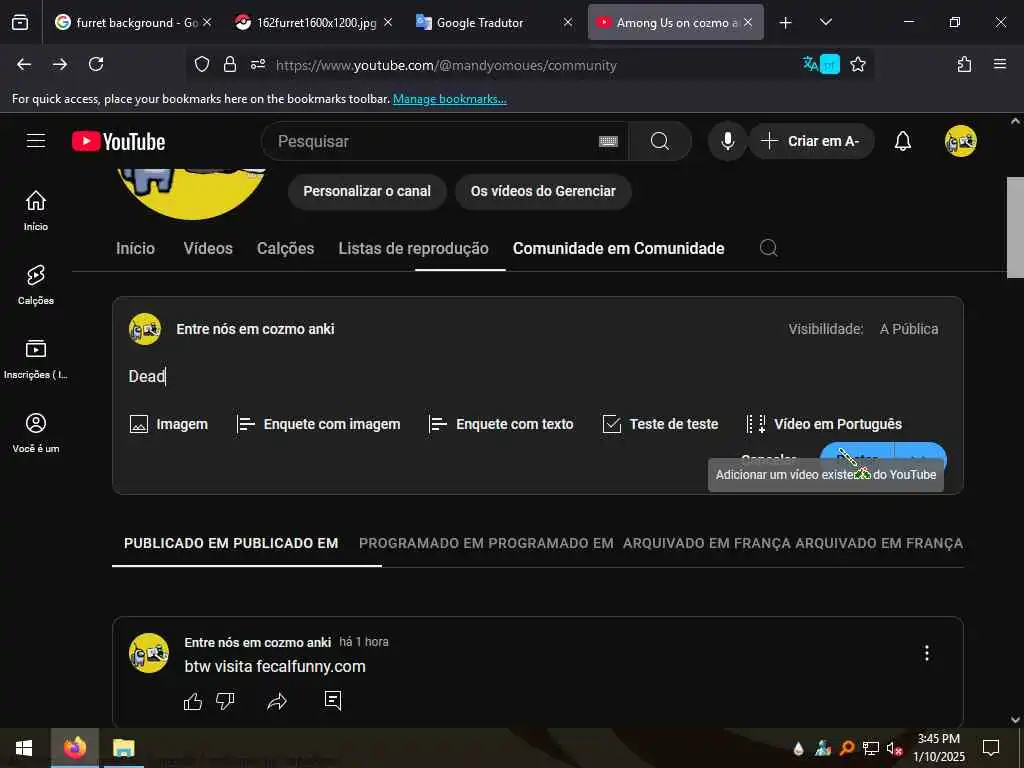Click the YouTube logo

118,142
